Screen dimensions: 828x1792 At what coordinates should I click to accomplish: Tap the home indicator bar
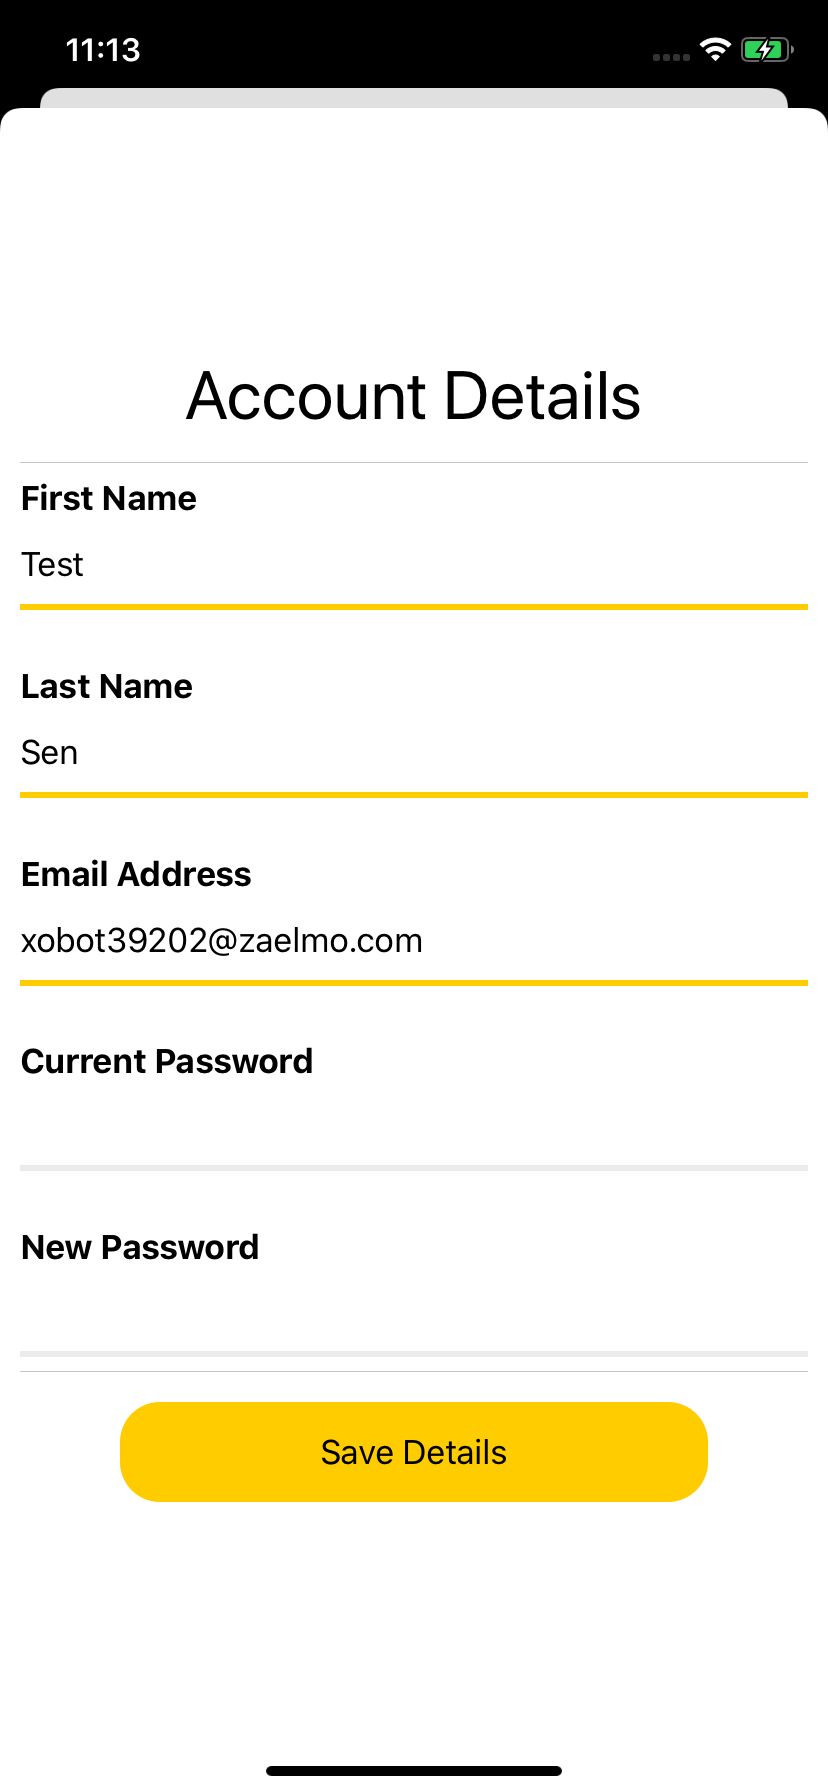click(x=414, y=1771)
